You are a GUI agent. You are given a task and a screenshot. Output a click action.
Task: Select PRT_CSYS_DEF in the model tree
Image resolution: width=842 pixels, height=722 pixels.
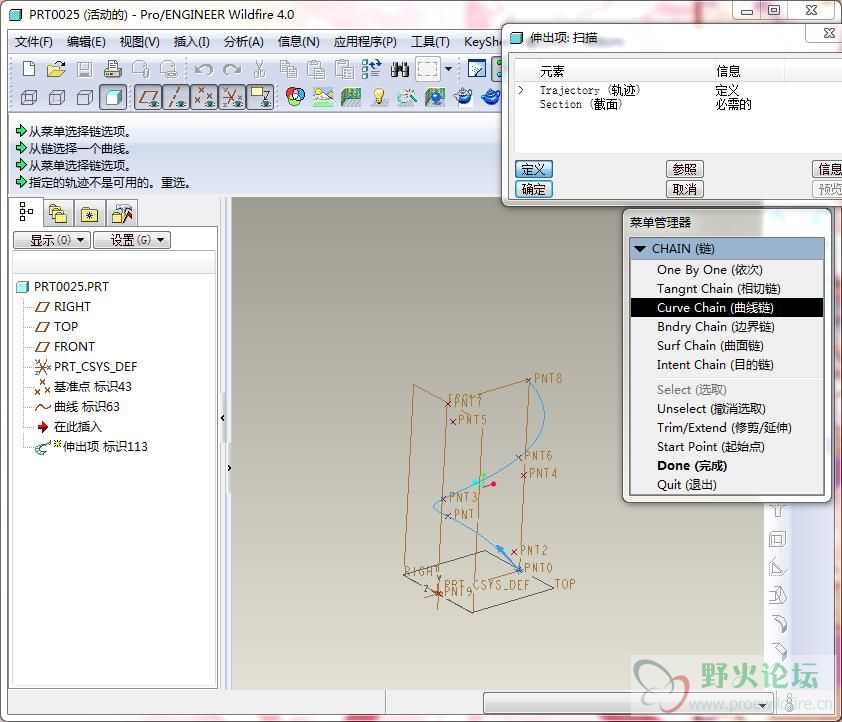95,367
